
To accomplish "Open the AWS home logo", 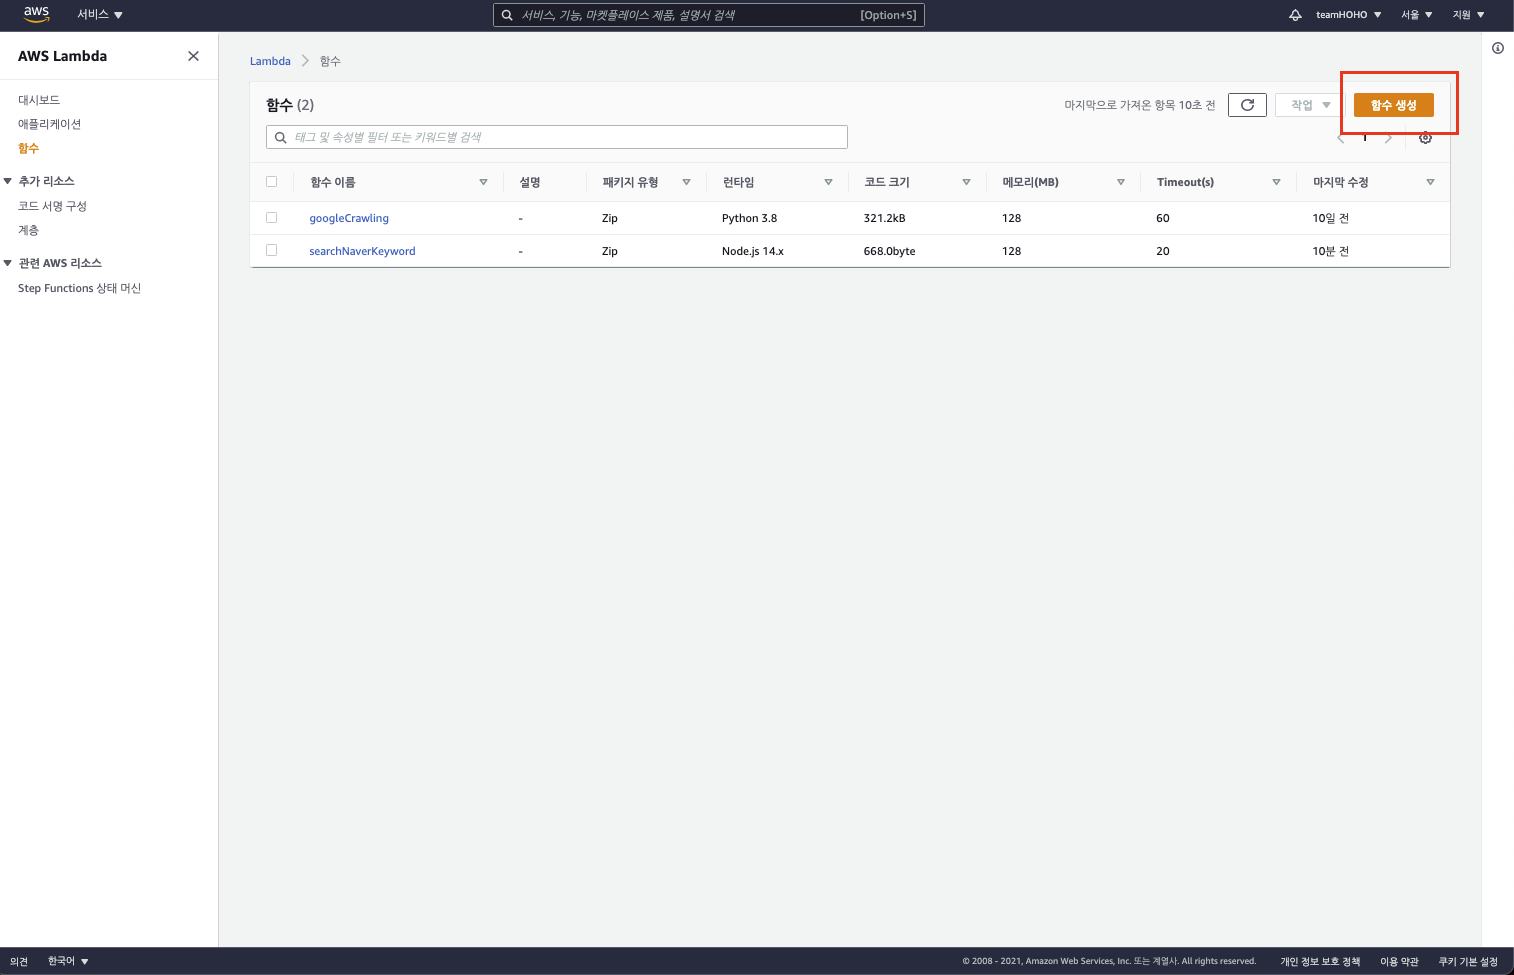I will point(37,14).
